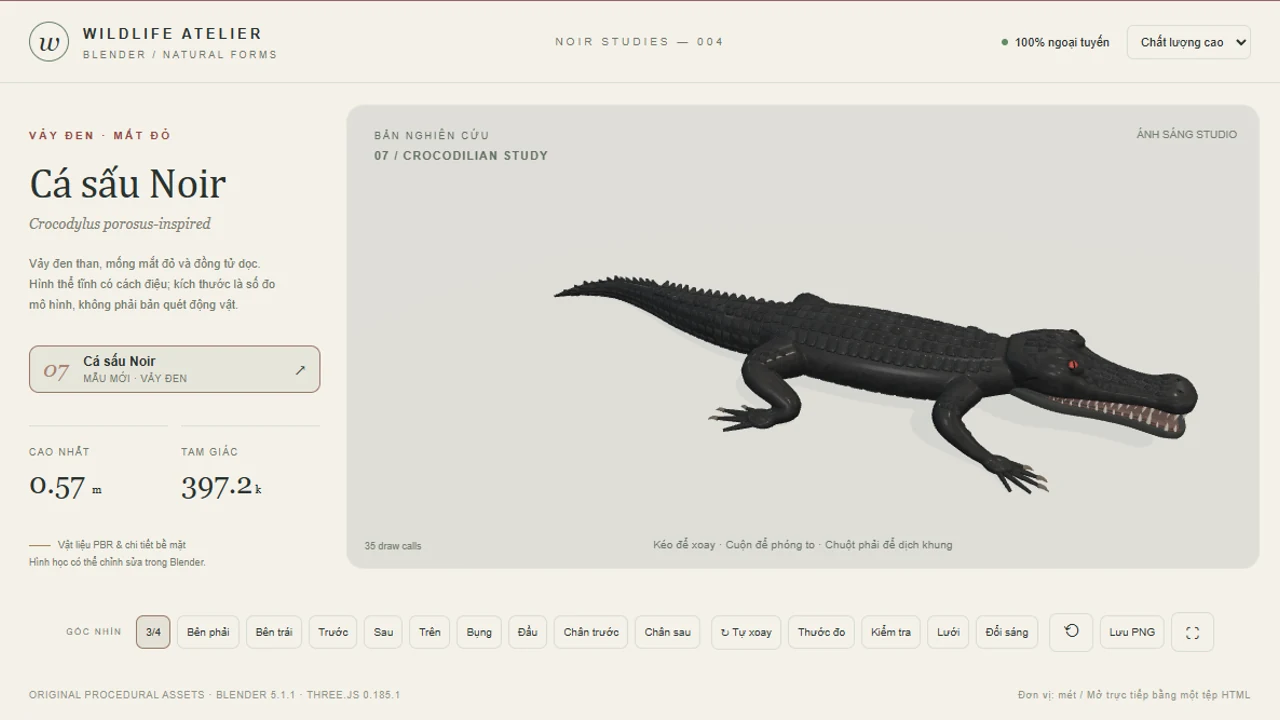Focus on Chân trước view
The height and width of the screenshot is (720, 1280).
pyautogui.click(x=591, y=632)
